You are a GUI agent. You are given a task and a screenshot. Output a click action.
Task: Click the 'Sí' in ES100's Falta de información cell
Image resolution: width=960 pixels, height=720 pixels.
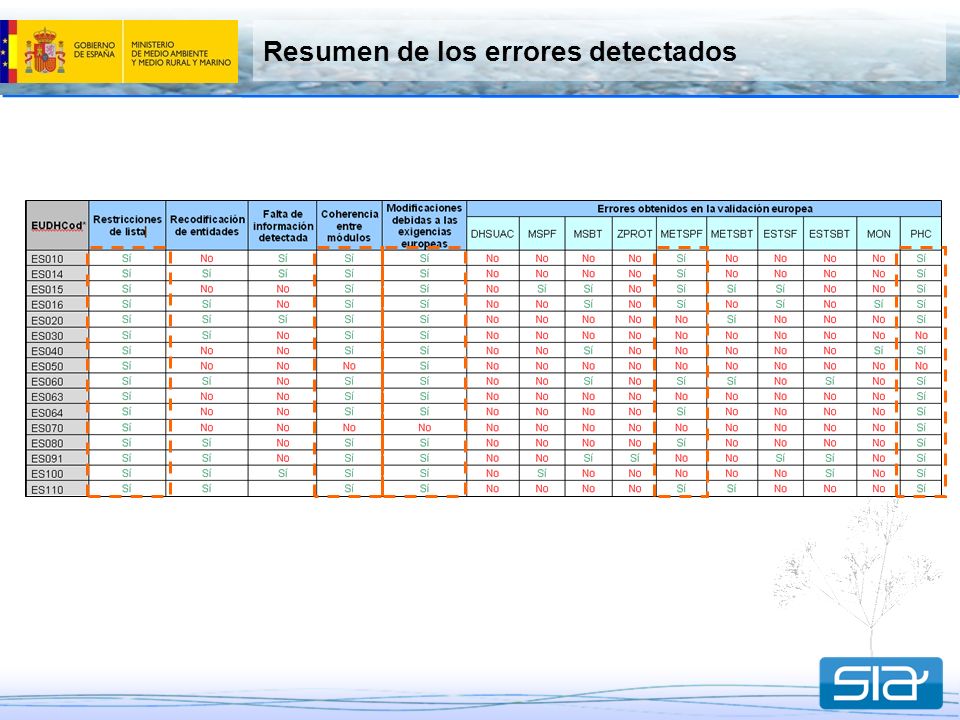pyautogui.click(x=283, y=473)
